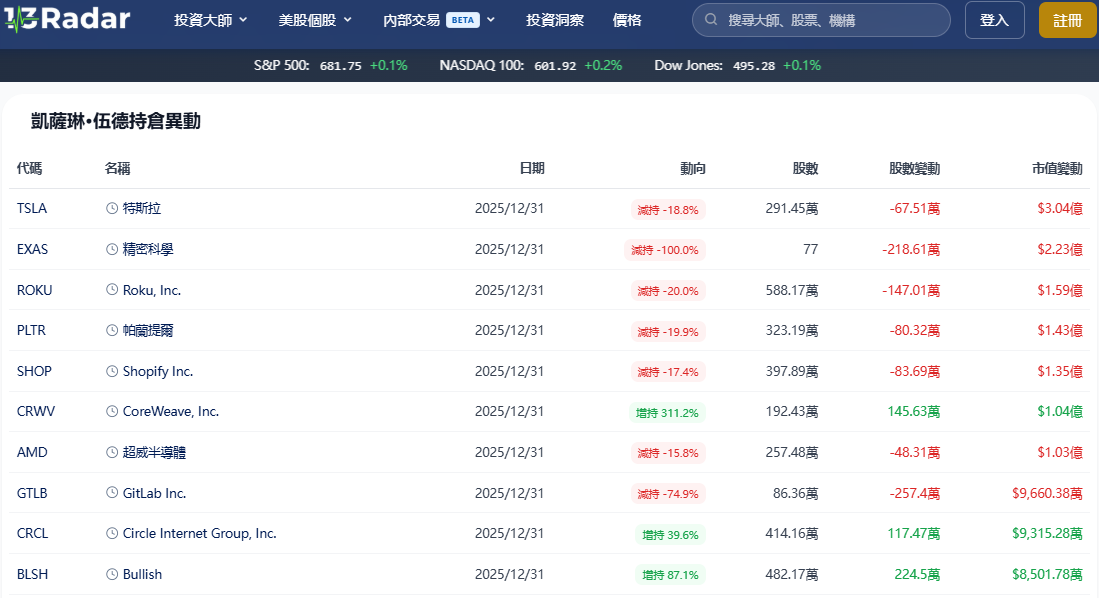Click the 13Radar logo
The height and width of the screenshot is (598, 1099).
click(x=67, y=20)
